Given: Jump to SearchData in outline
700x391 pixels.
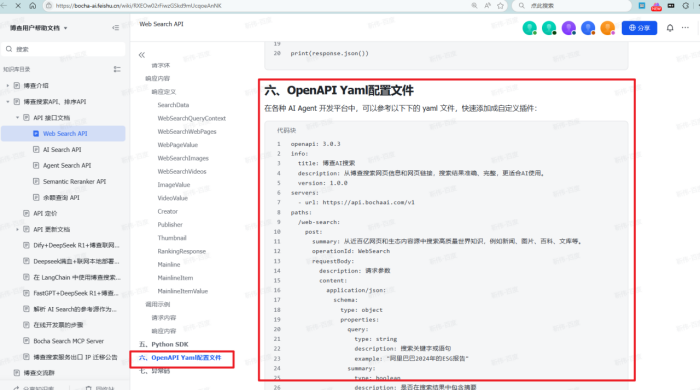Looking at the screenshot, I should point(173,105).
